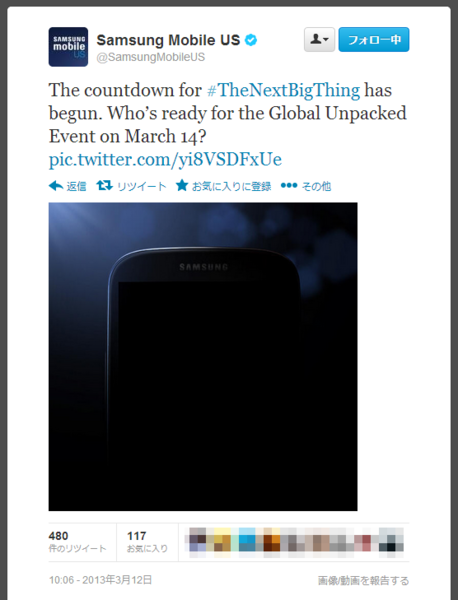Viewport: 458px width, 600px height.
Task: Click the blue verified badge icon
Action: (x=251, y=40)
